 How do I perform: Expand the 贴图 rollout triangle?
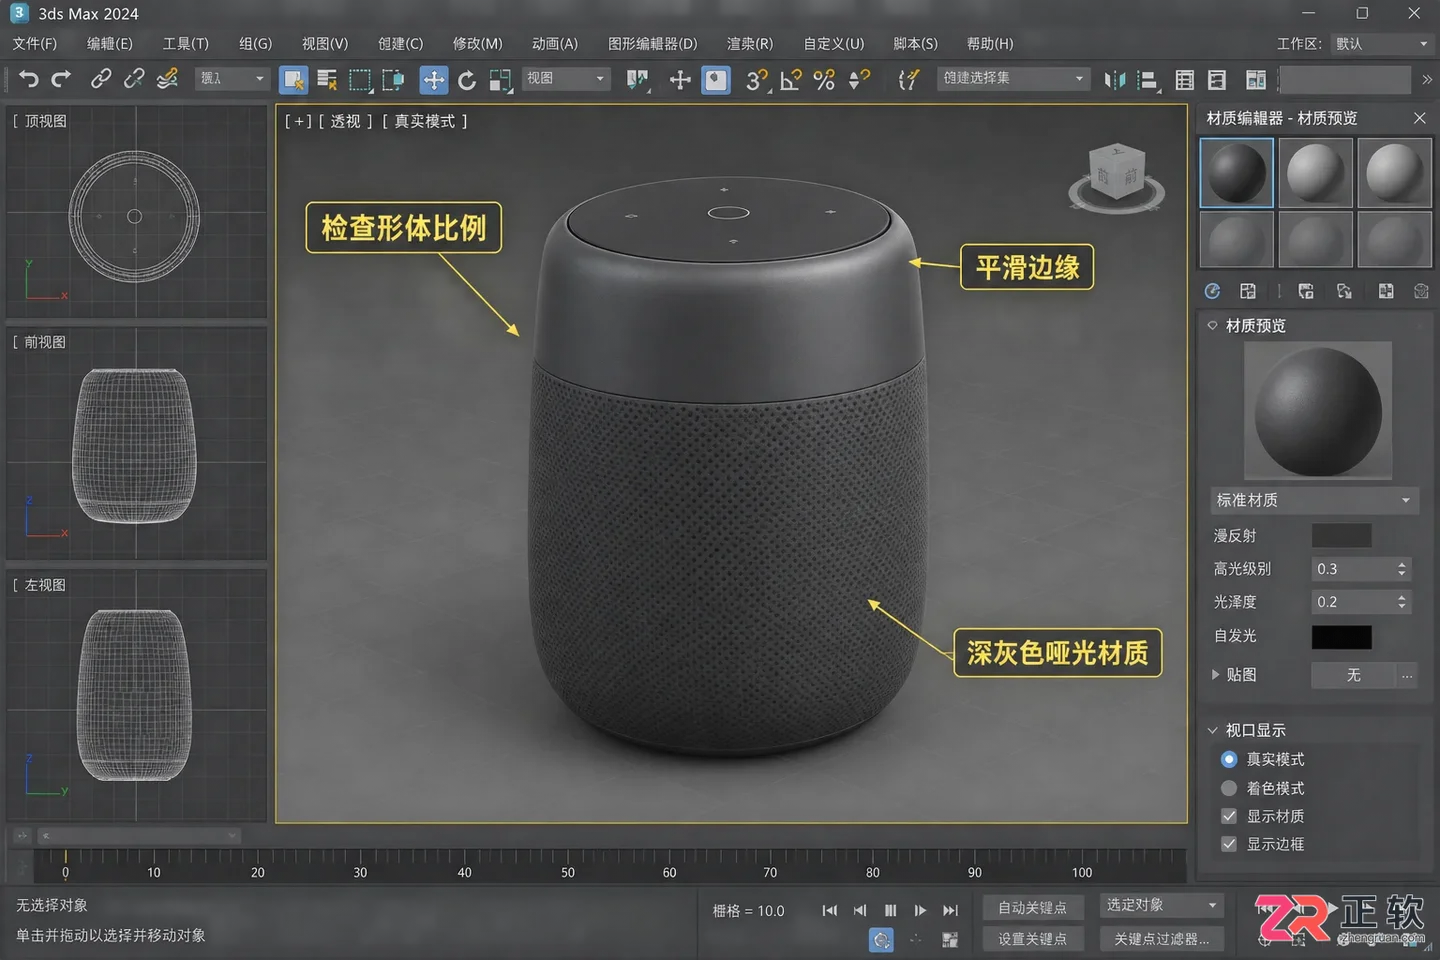tap(1215, 675)
